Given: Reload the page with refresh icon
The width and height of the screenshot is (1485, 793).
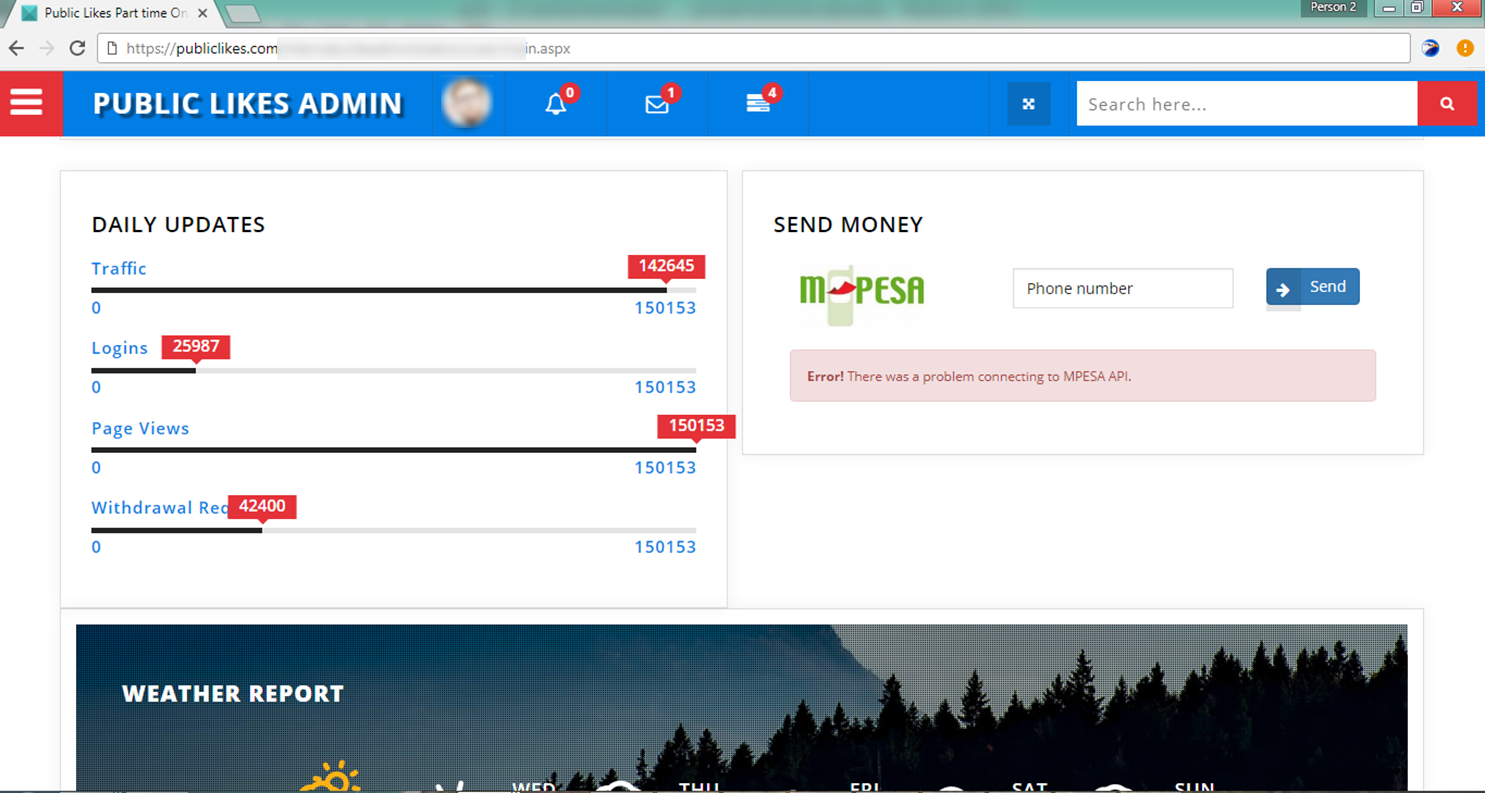Looking at the screenshot, I should [77, 48].
